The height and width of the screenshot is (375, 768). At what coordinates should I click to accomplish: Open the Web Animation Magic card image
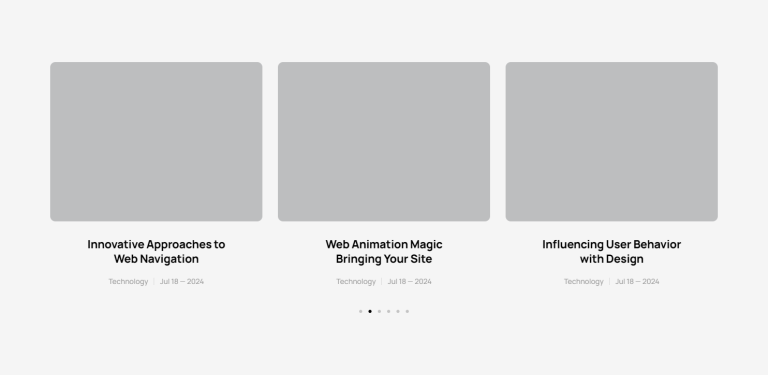click(384, 141)
